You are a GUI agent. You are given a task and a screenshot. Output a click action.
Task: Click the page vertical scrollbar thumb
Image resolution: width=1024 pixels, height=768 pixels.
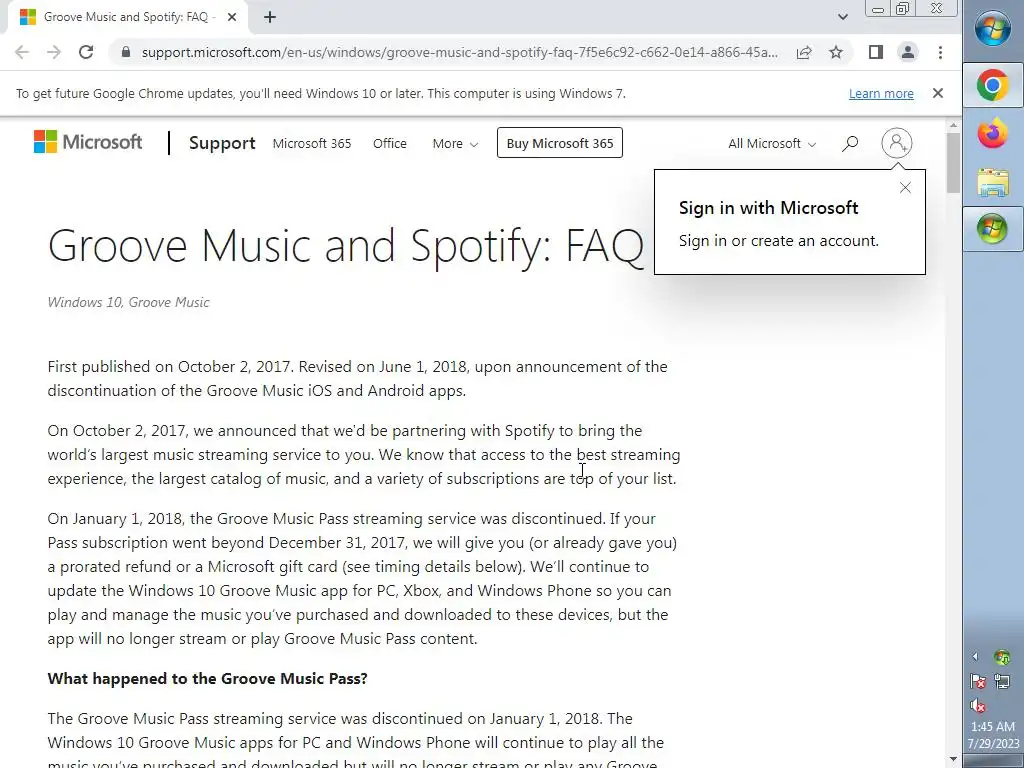pyautogui.click(x=953, y=163)
